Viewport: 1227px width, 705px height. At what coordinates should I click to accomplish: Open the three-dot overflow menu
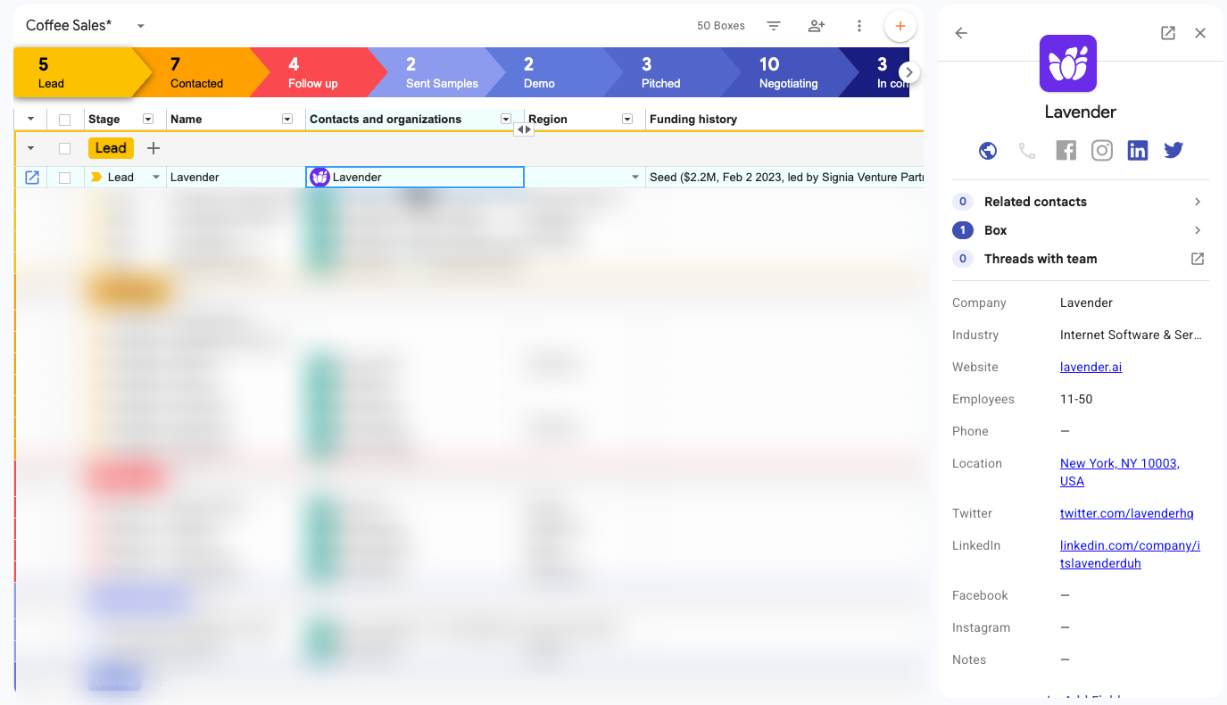pos(859,25)
